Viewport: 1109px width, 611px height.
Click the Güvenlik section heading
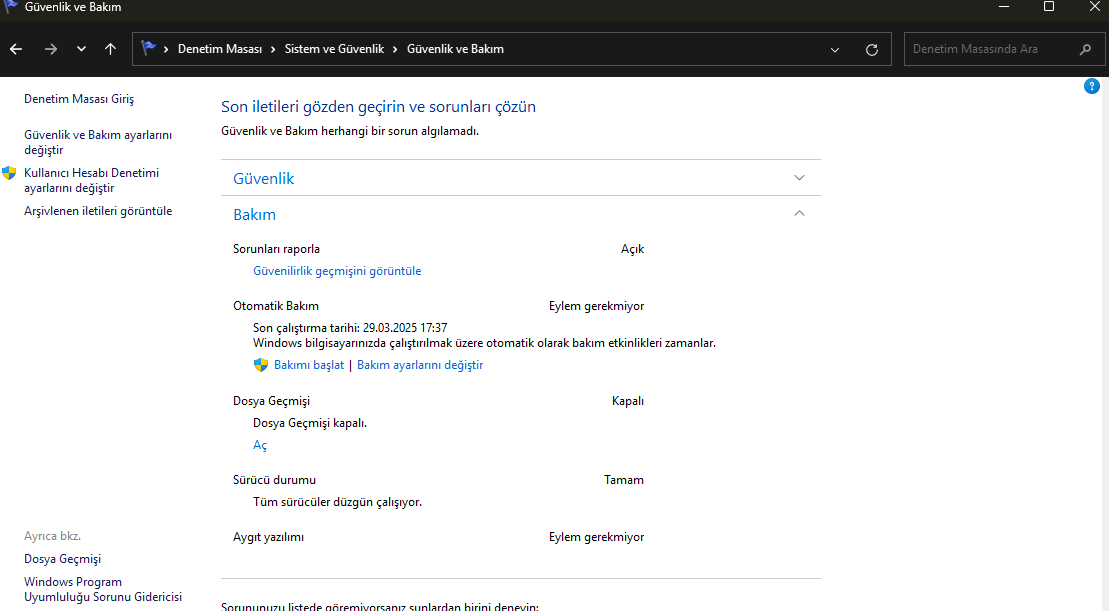[264, 178]
